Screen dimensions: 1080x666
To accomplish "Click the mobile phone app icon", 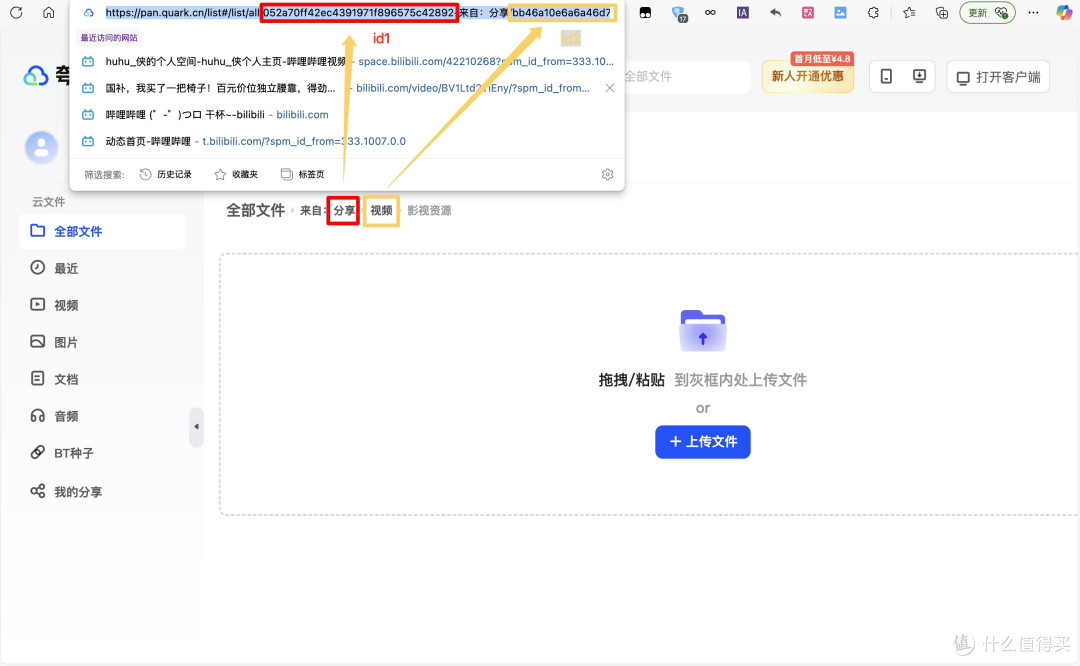I will pos(886,76).
